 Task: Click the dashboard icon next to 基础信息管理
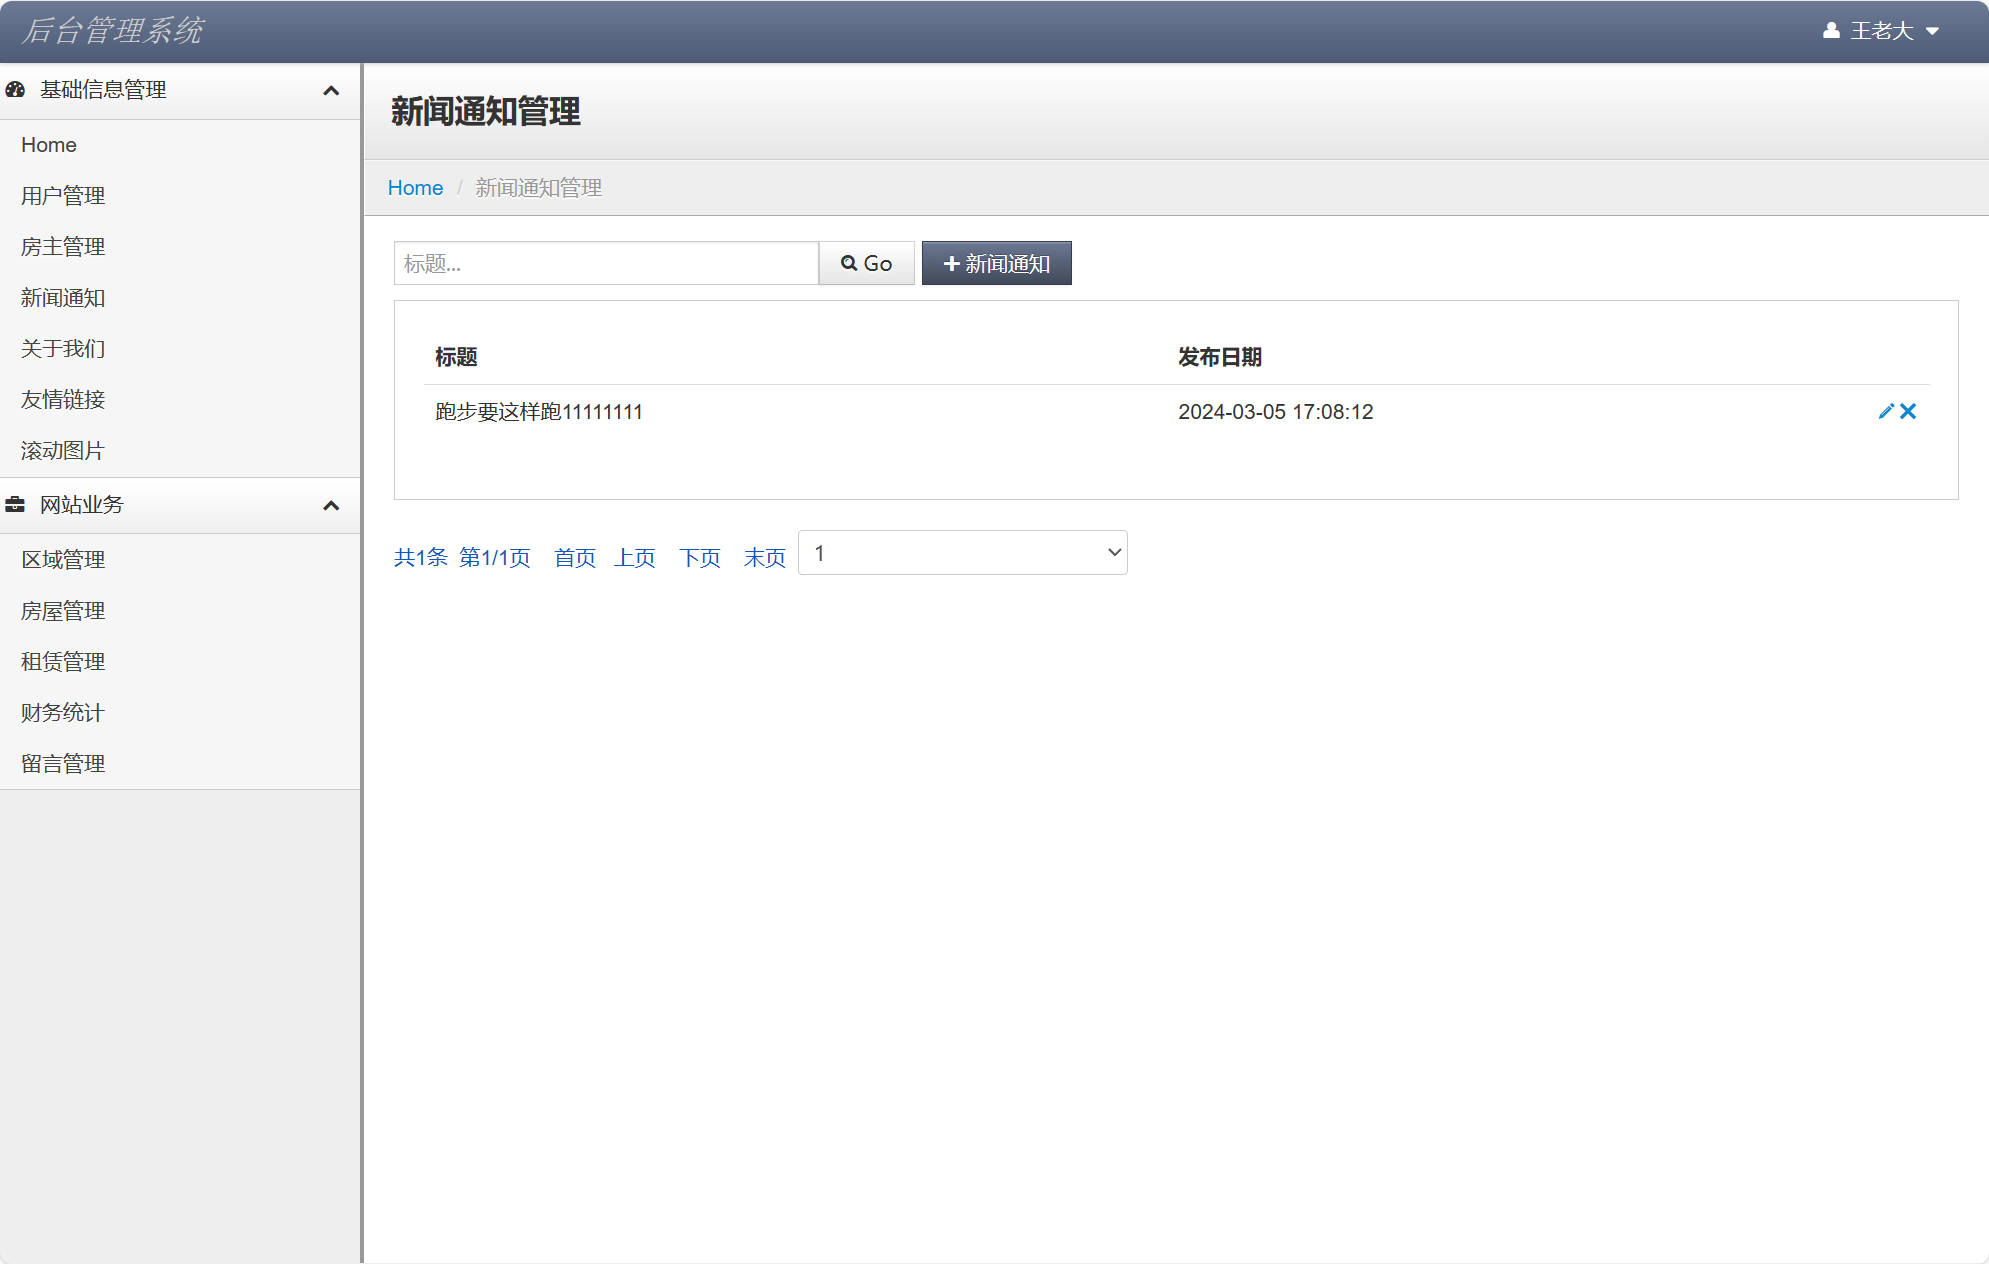pos(14,90)
